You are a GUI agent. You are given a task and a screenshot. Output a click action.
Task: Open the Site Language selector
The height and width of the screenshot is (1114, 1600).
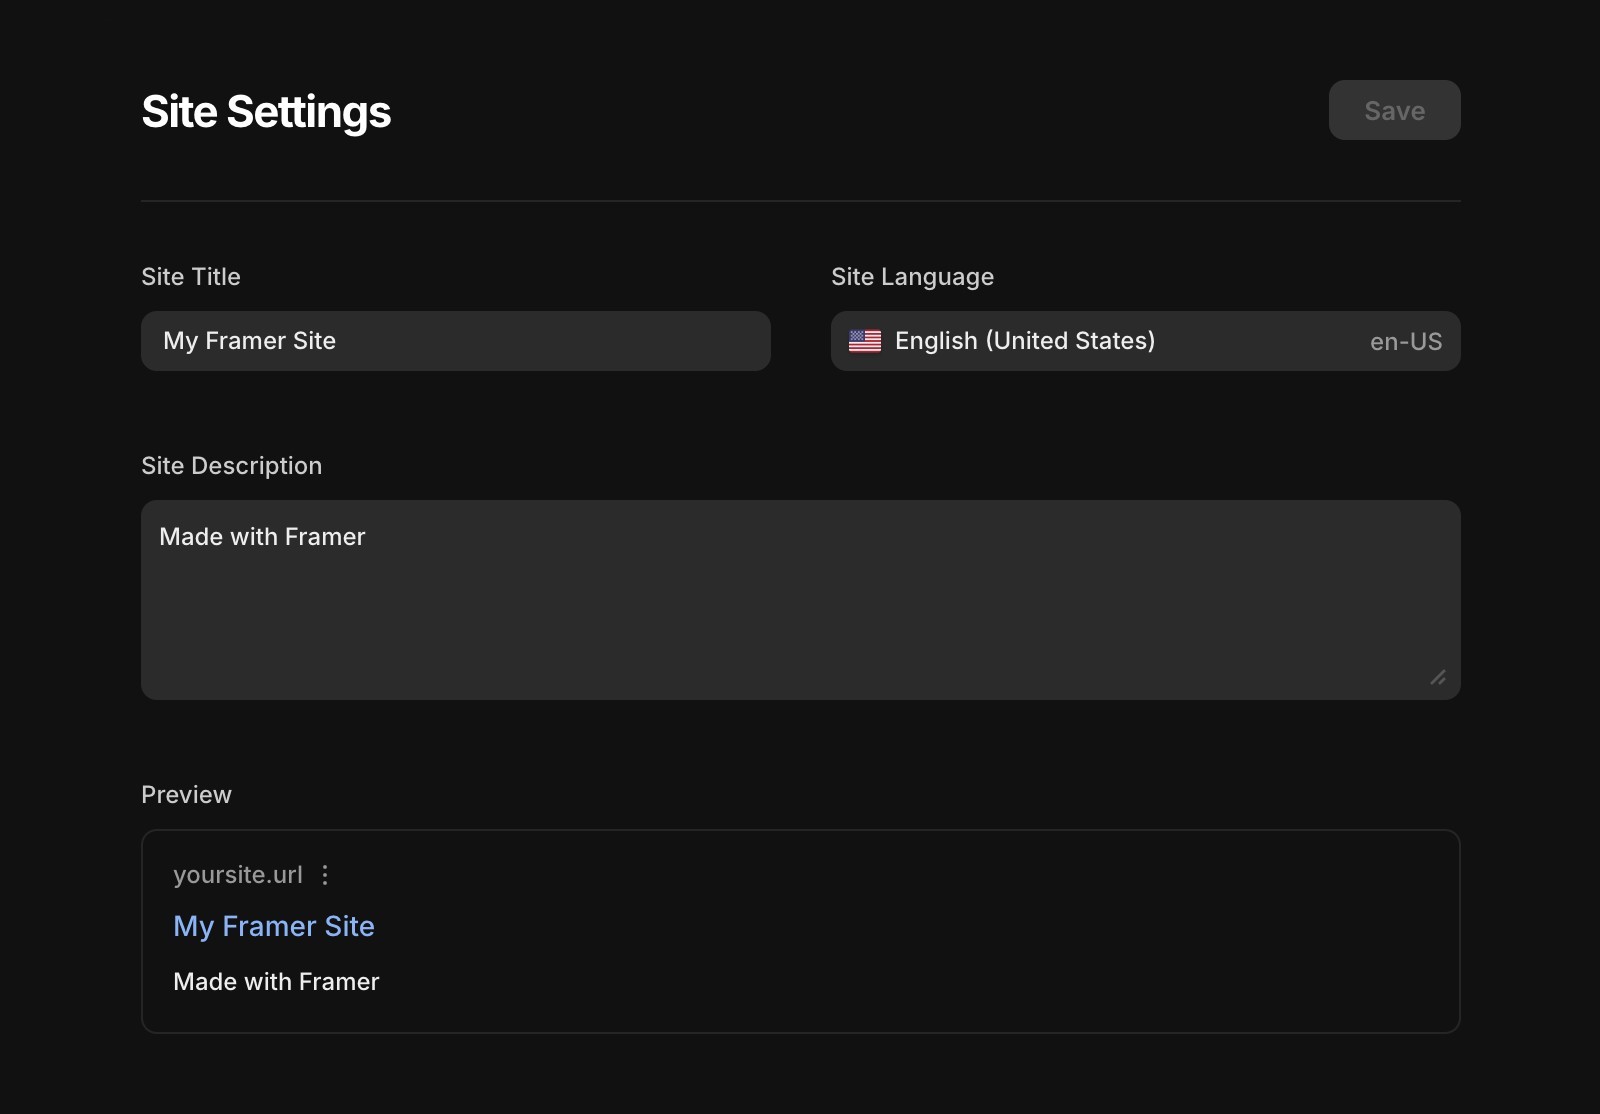[1144, 341]
